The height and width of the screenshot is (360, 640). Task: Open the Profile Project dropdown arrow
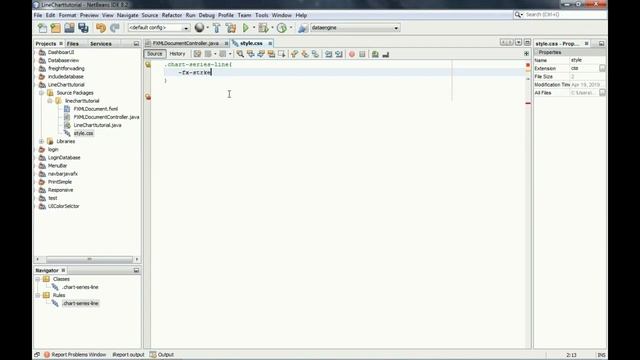291,28
